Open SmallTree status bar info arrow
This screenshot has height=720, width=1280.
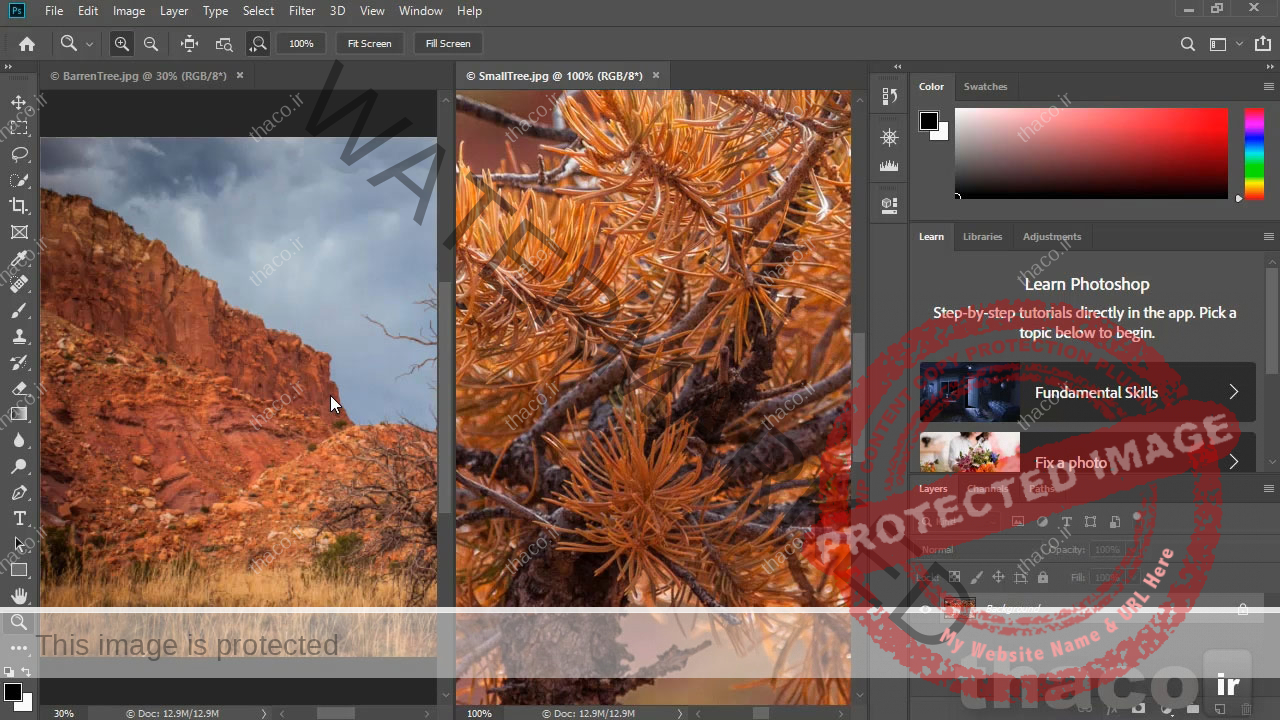pyautogui.click(x=680, y=713)
